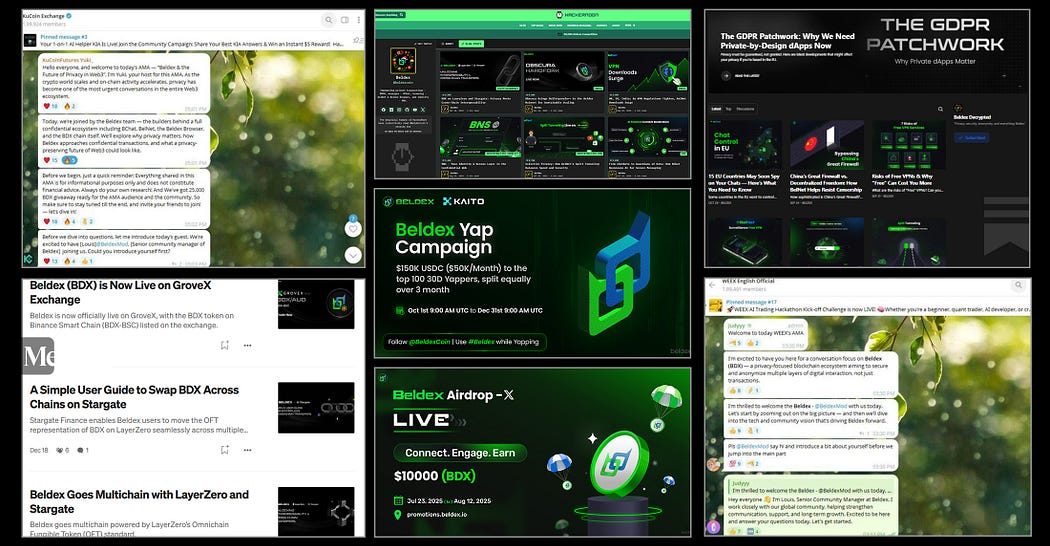Open Chat Control in EU article thumbnail
1050x546 pixels.
click(745, 145)
